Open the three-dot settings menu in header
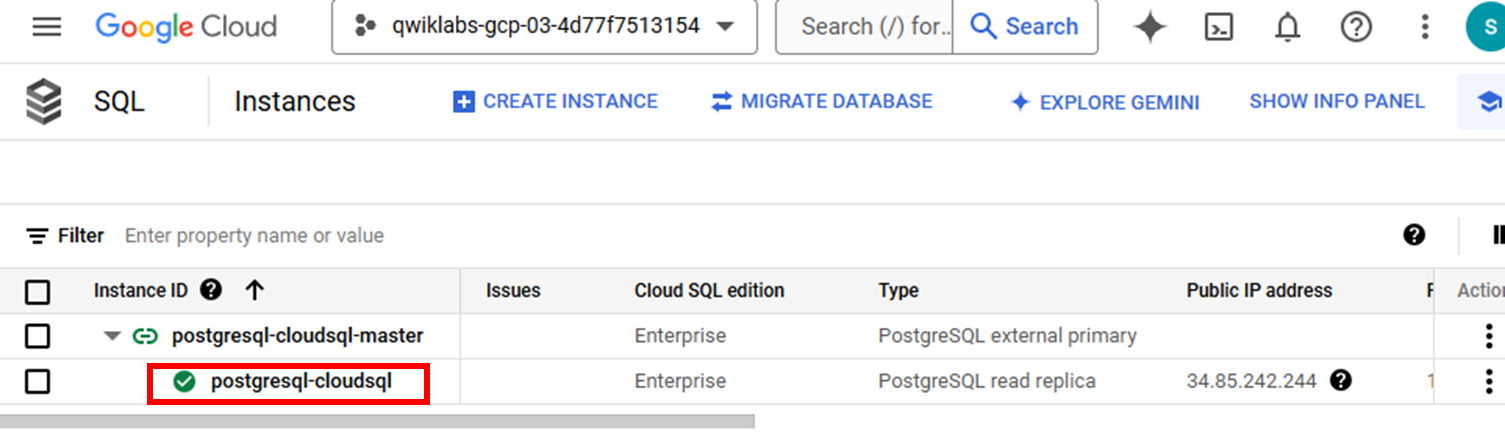 1425,27
